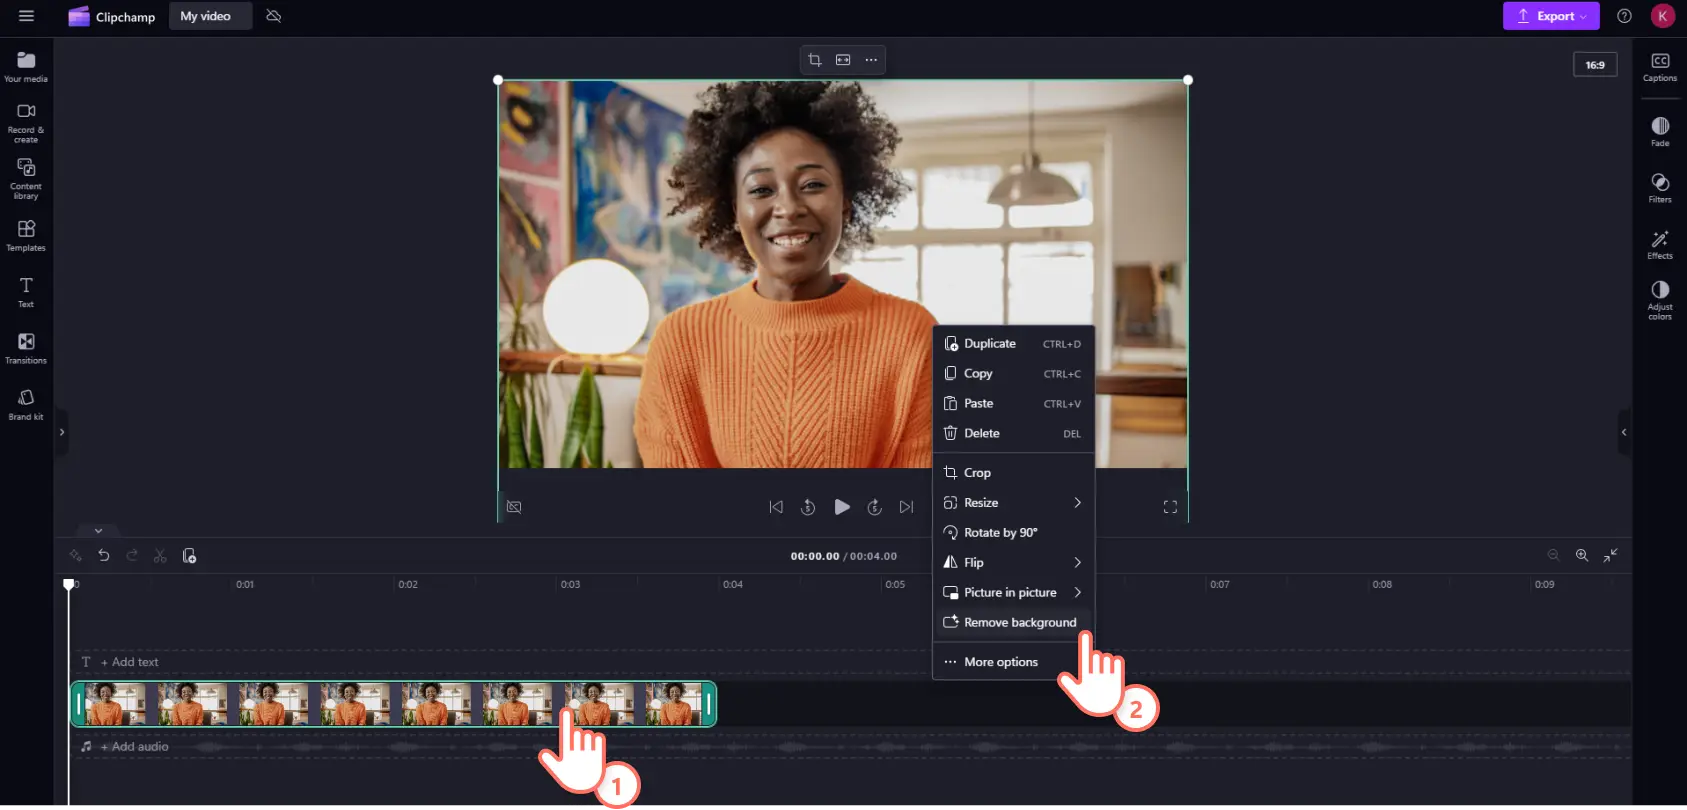Viewport: 1687px width, 810px height.
Task: Open Adjust colors panel
Action: coord(1660,300)
